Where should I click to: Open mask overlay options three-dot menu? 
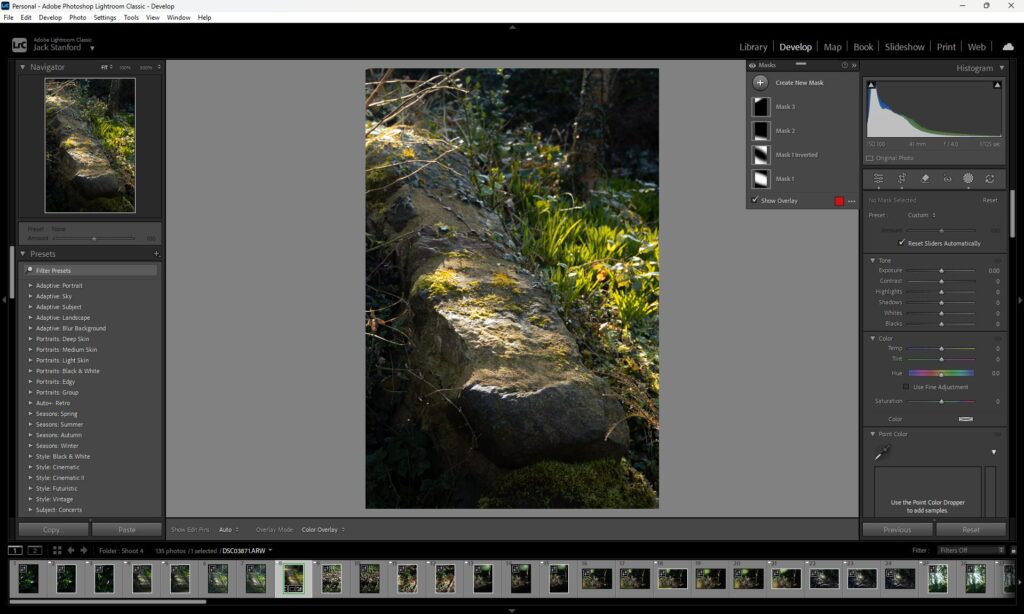click(x=851, y=201)
